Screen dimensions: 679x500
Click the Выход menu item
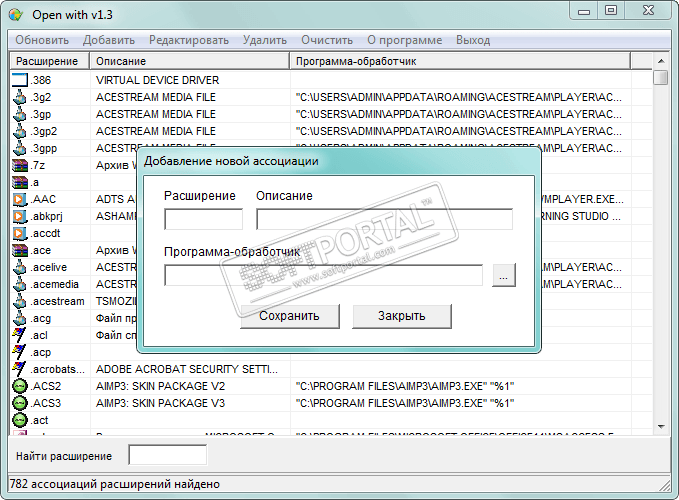(473, 40)
